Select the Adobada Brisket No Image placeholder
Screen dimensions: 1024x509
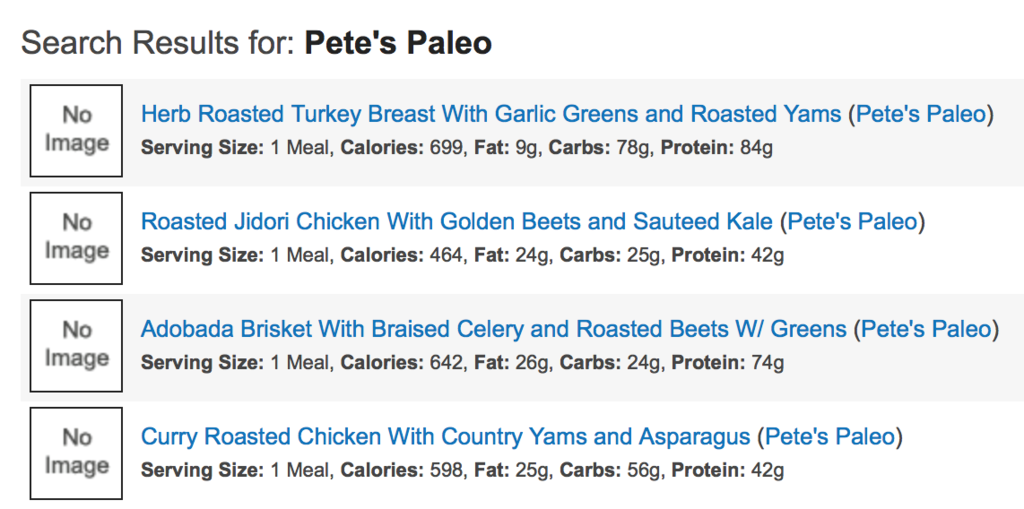tap(76, 345)
